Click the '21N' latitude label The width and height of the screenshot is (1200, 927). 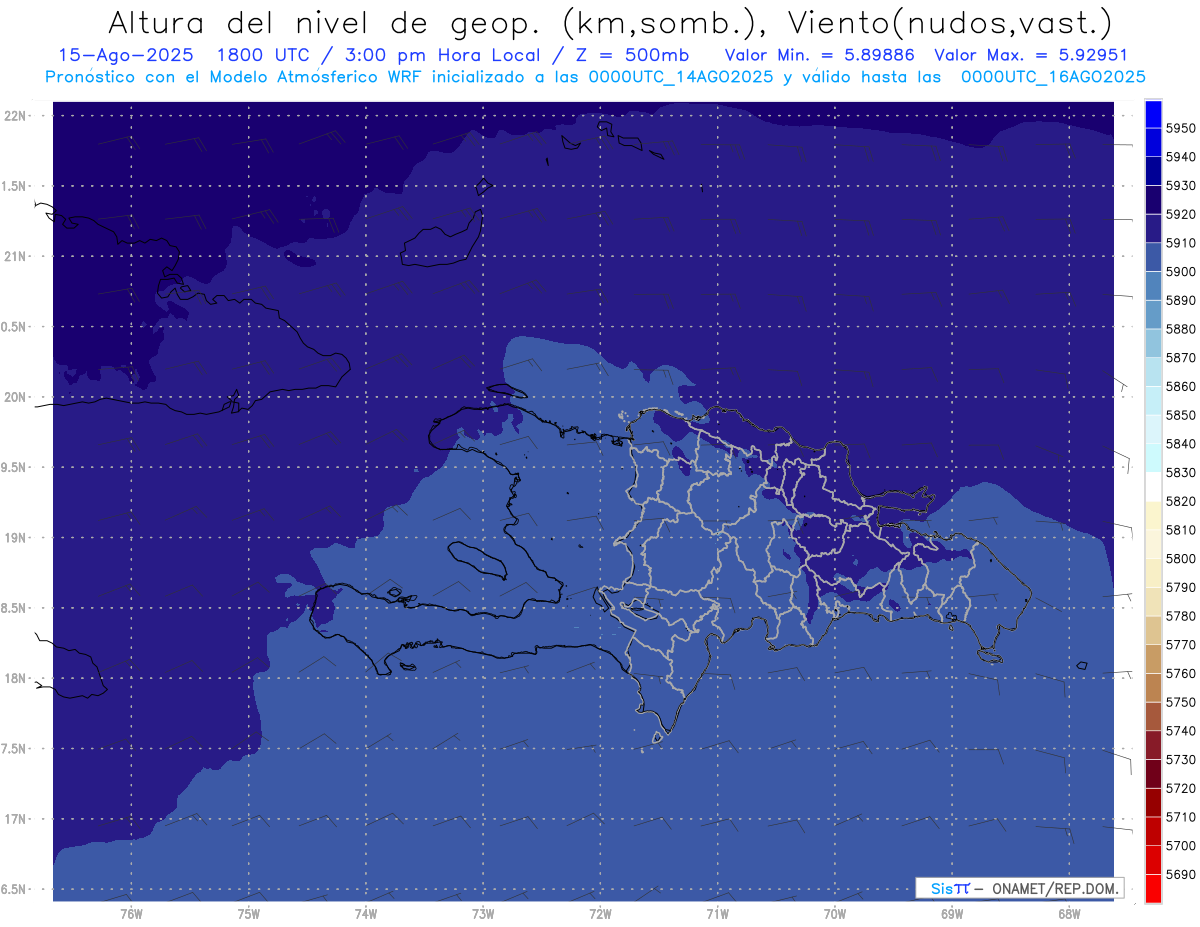point(17,257)
